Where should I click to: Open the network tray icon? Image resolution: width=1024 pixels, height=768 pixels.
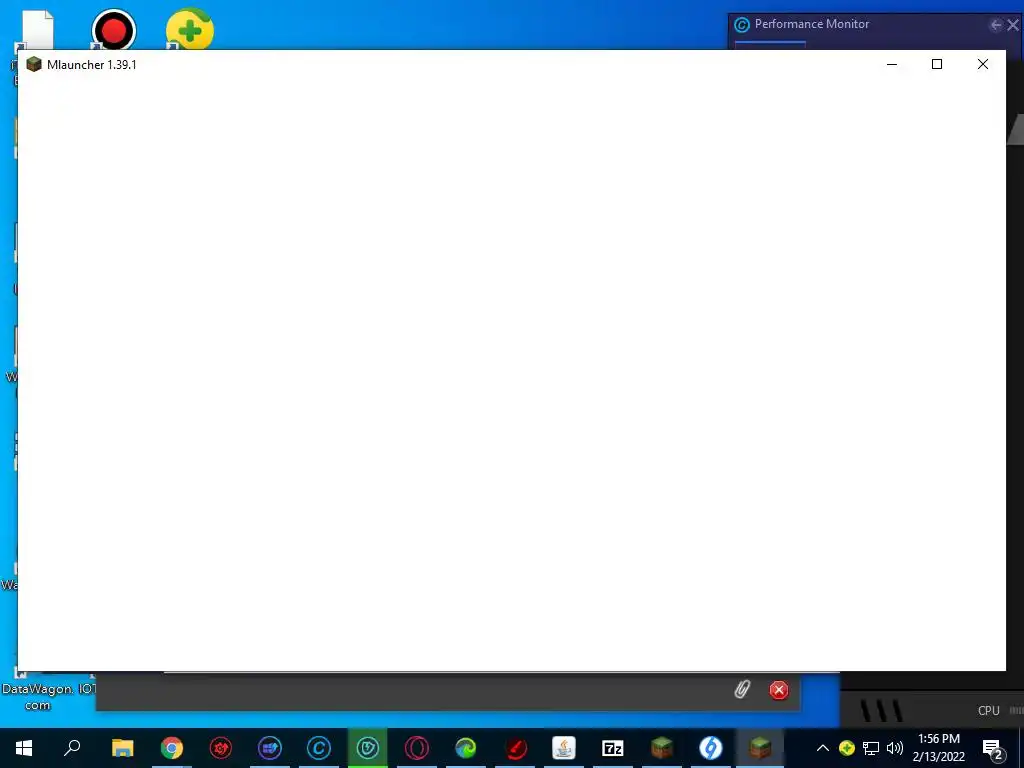(871, 748)
